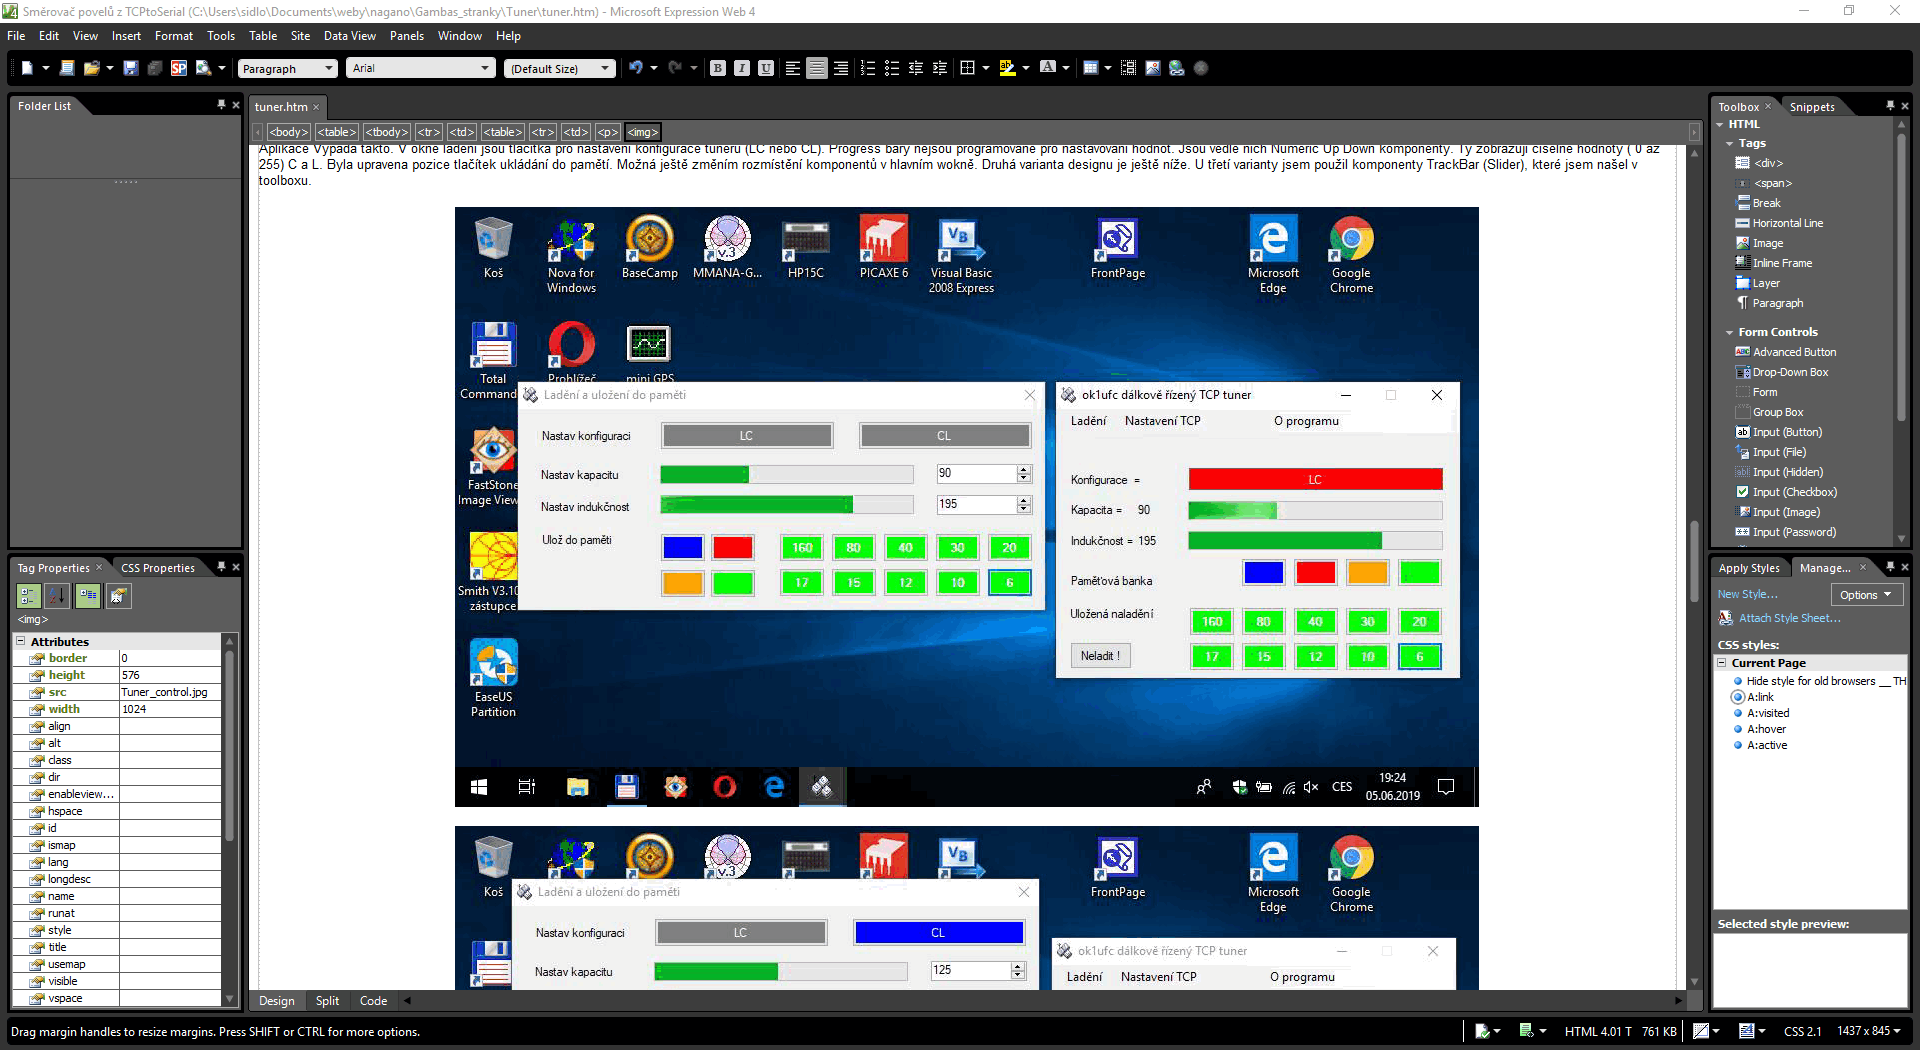Click the SuperPreview icon in the toolbar
This screenshot has height=1050, width=1920.
point(178,68)
